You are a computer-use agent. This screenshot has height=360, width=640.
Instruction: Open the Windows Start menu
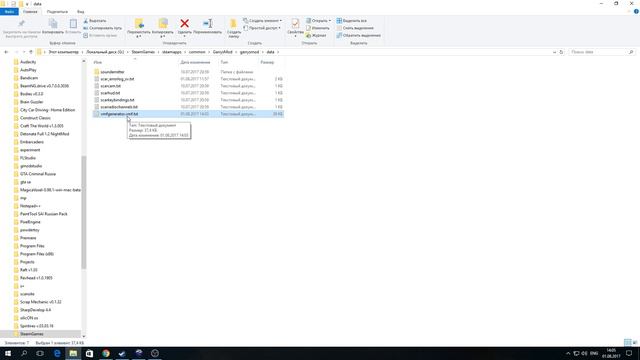coord(8,353)
